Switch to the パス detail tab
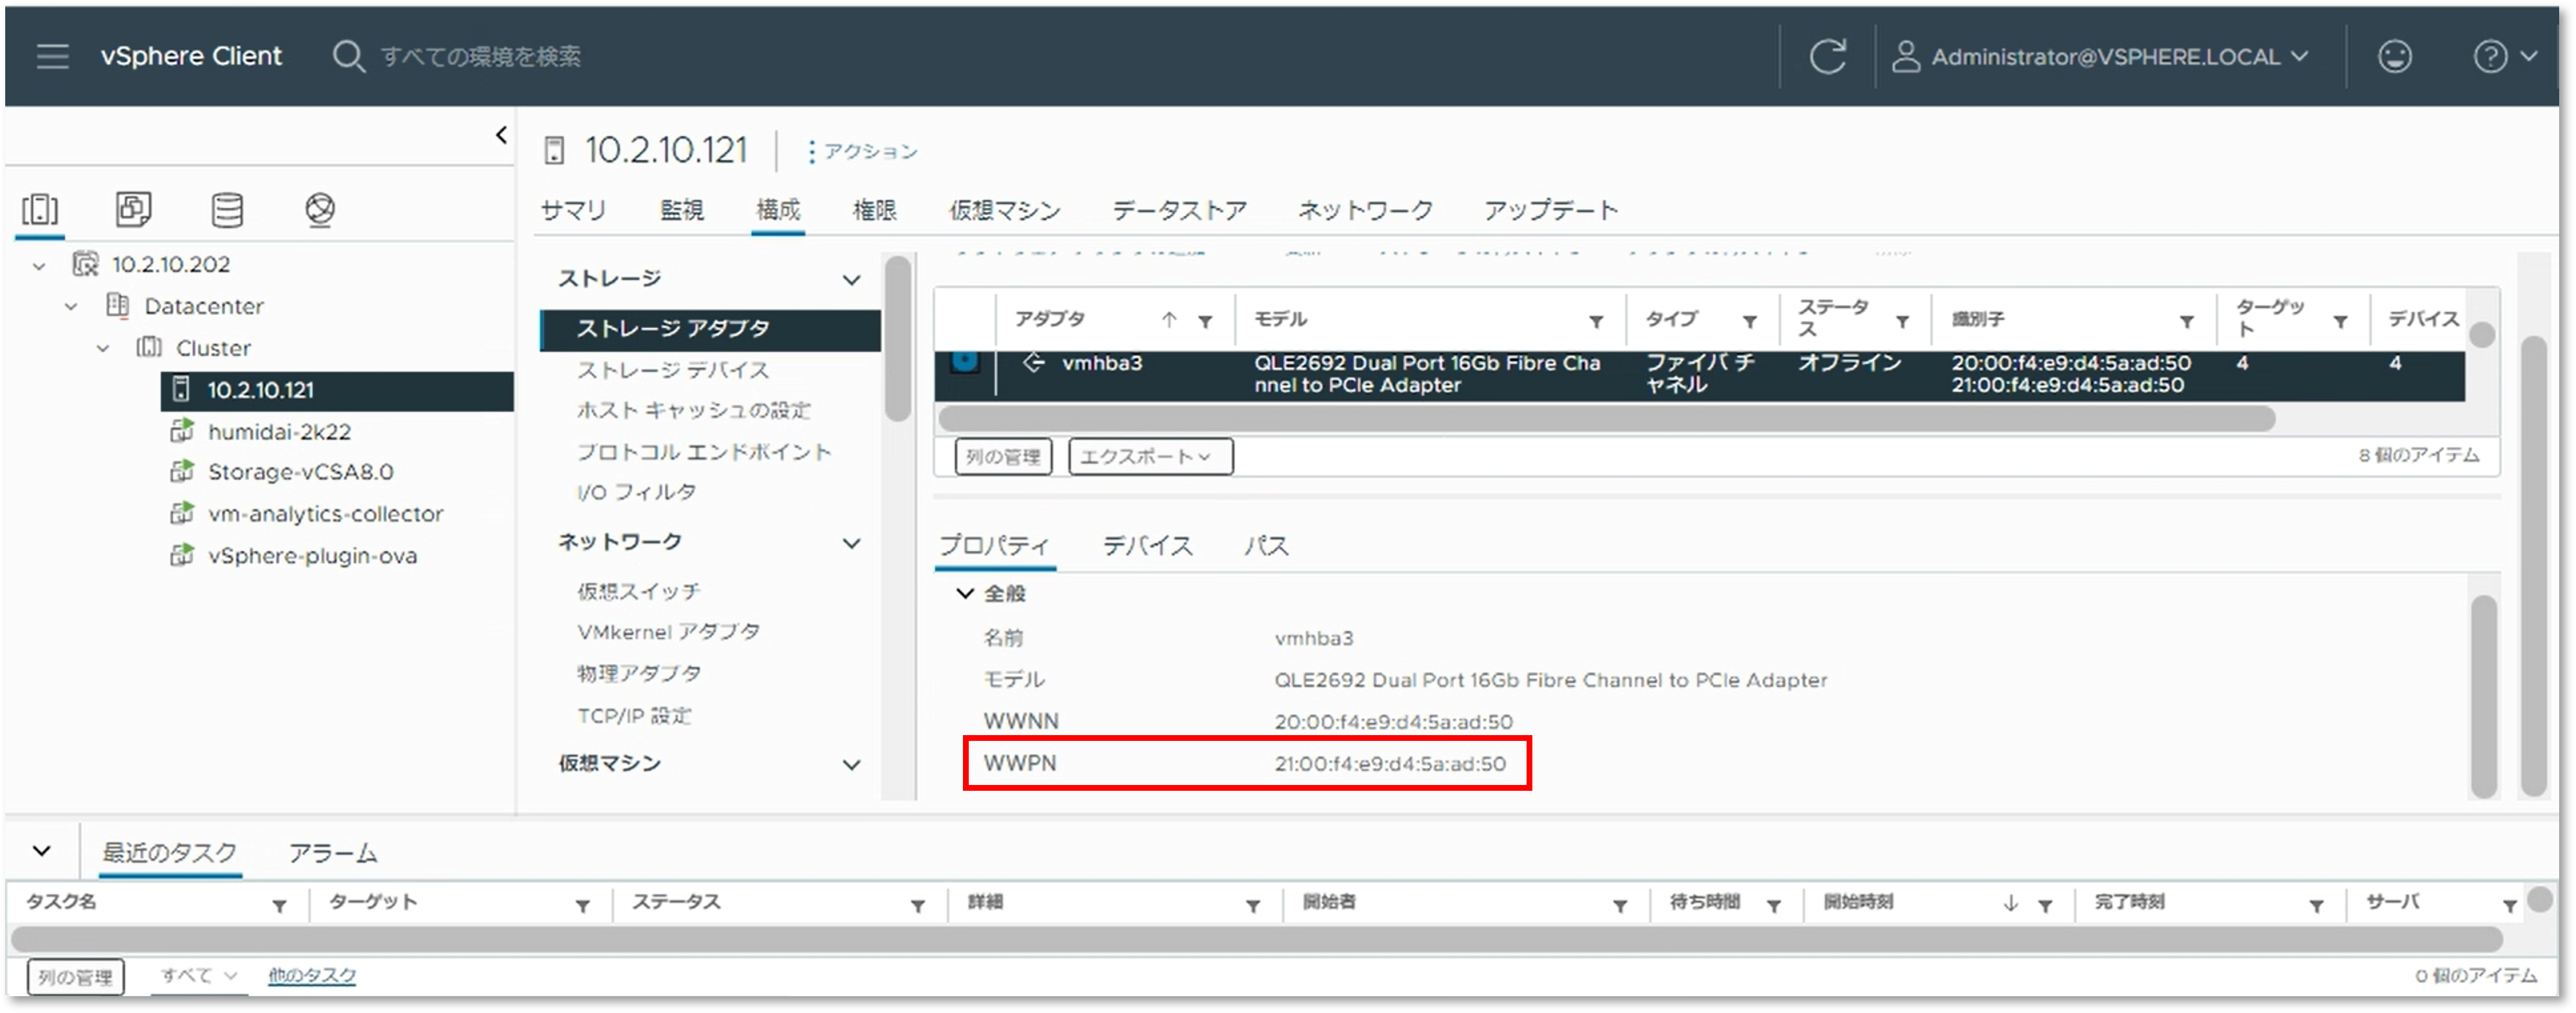 coord(1266,546)
